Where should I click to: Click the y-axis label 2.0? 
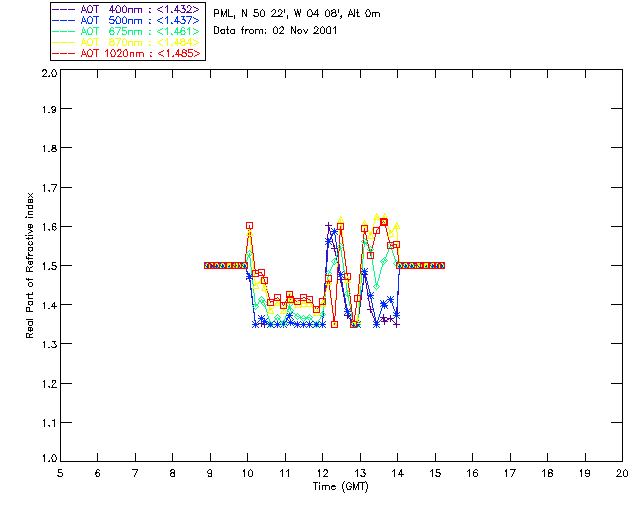coord(49,73)
